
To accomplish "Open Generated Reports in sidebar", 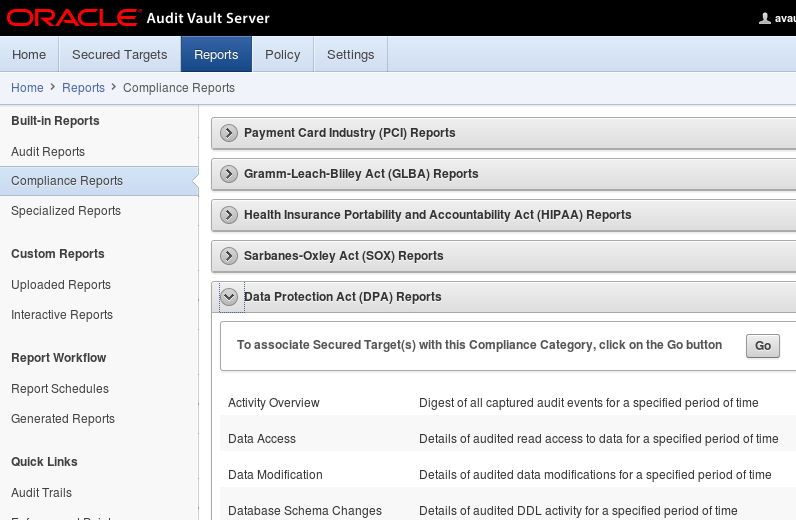I will click(x=63, y=419).
